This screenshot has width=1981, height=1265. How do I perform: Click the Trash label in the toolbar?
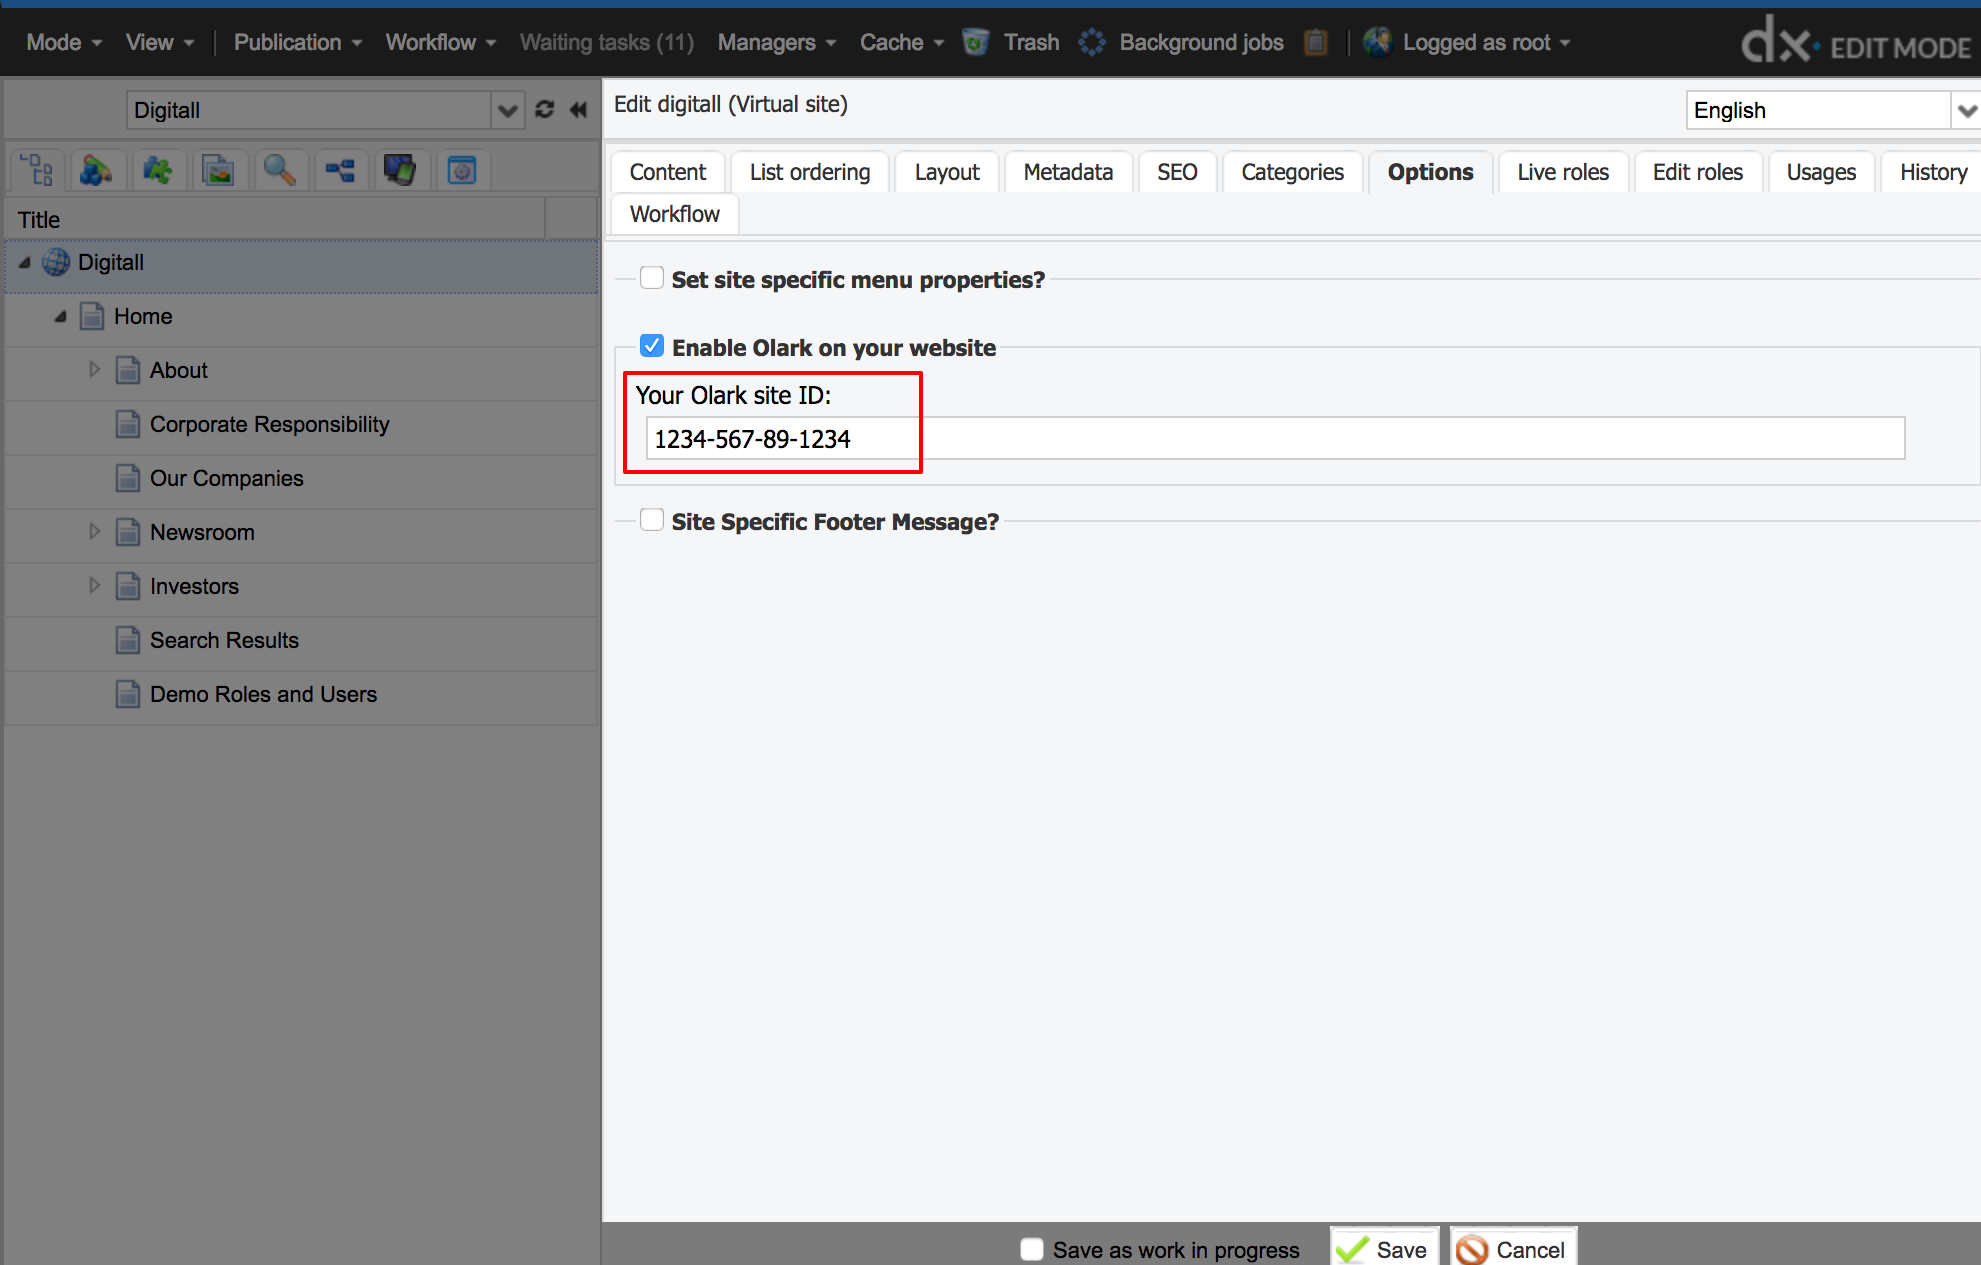click(1031, 42)
